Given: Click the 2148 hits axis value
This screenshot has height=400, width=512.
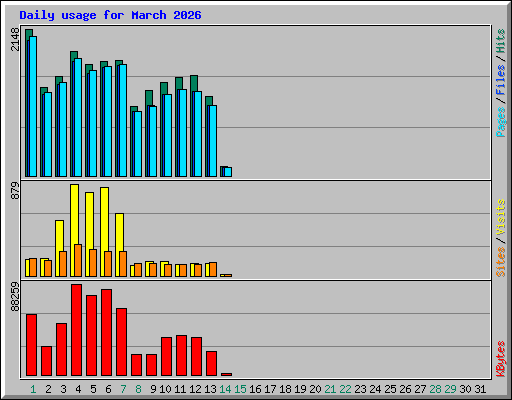Looking at the screenshot, I should tap(15, 39).
